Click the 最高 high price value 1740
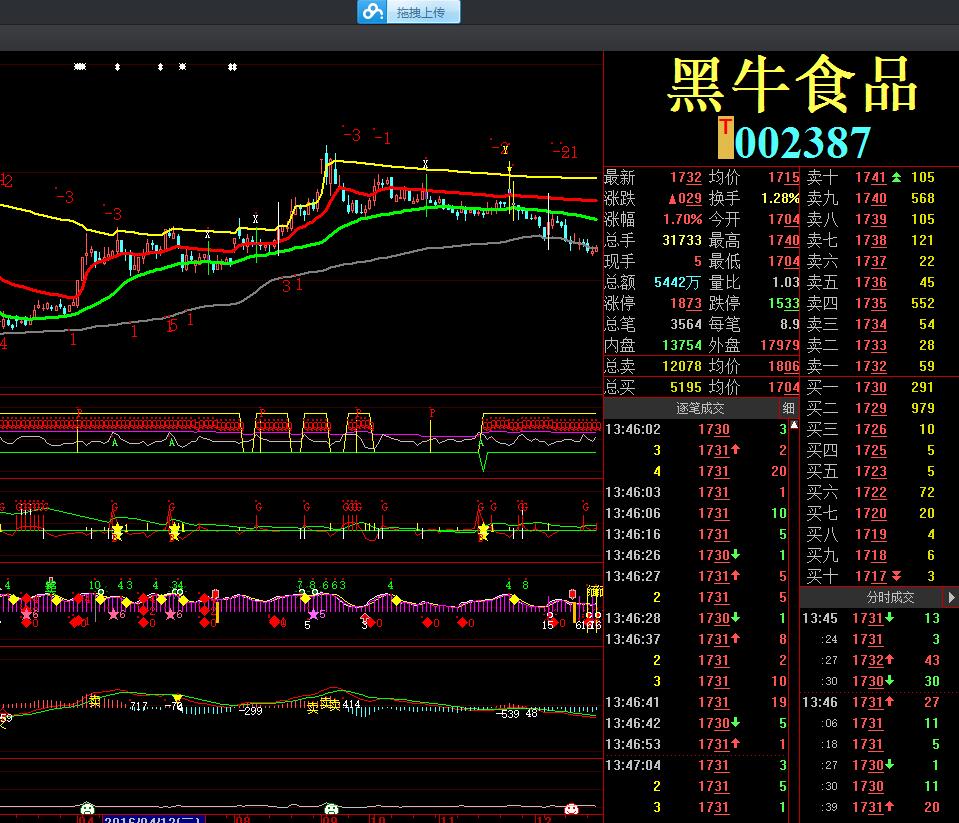 point(783,240)
